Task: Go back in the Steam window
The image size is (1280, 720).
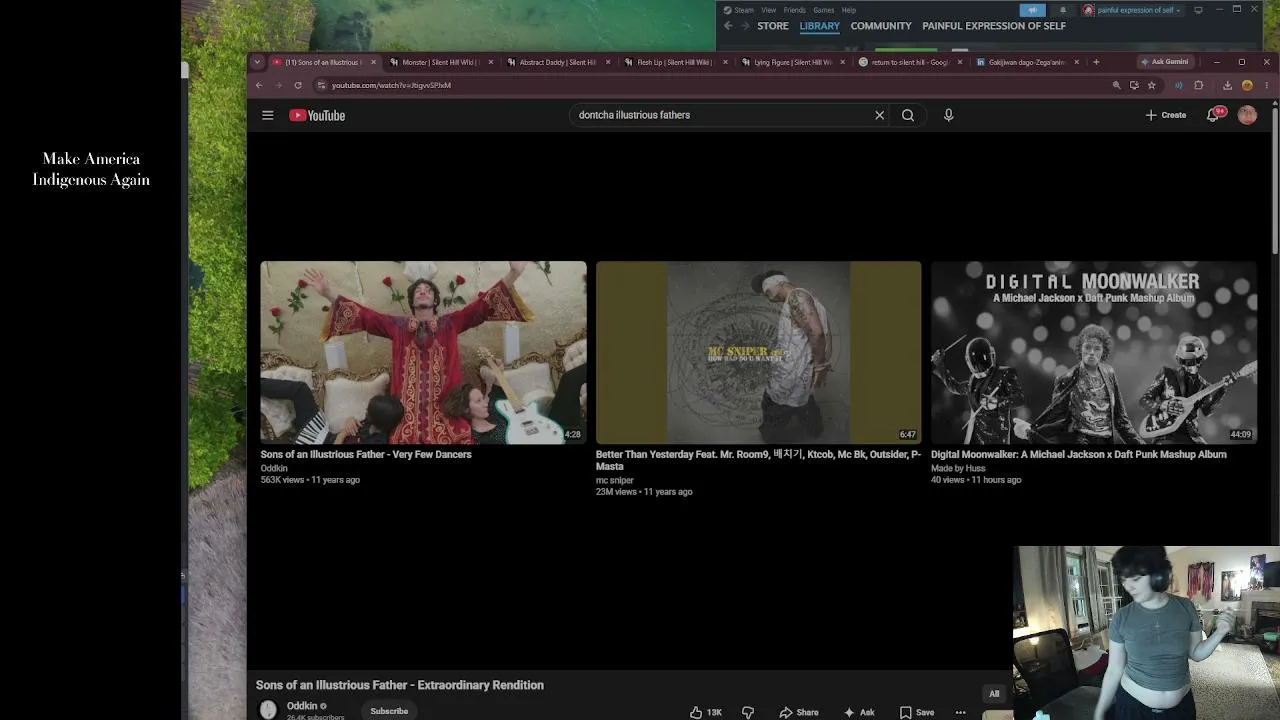Action: [728, 26]
